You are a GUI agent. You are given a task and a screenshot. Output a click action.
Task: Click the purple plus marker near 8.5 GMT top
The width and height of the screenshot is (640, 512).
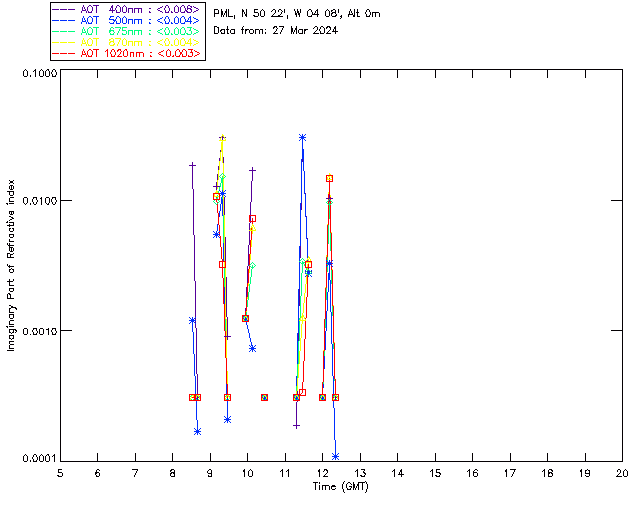[x=192, y=165]
